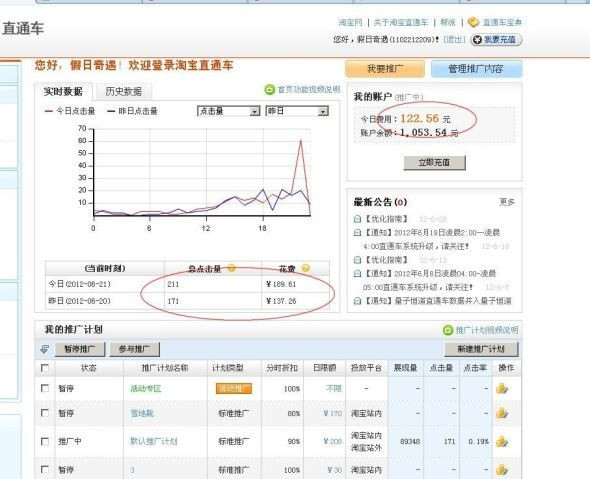Click the action icon for plan 3 row

point(502,470)
